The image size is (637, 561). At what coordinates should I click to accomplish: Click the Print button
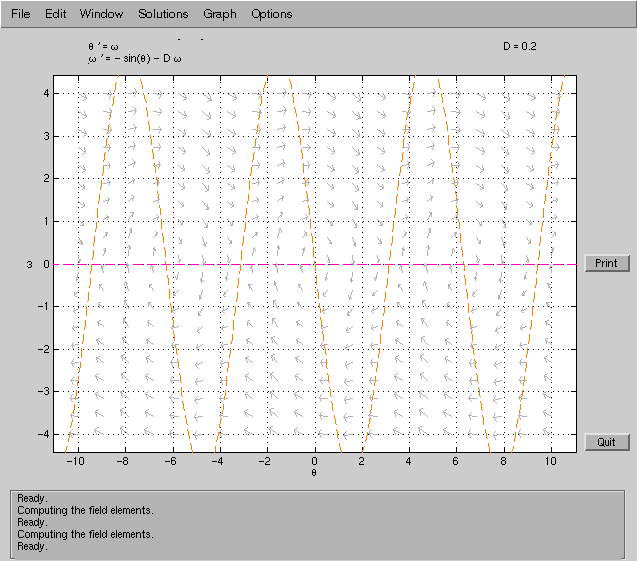(x=607, y=263)
